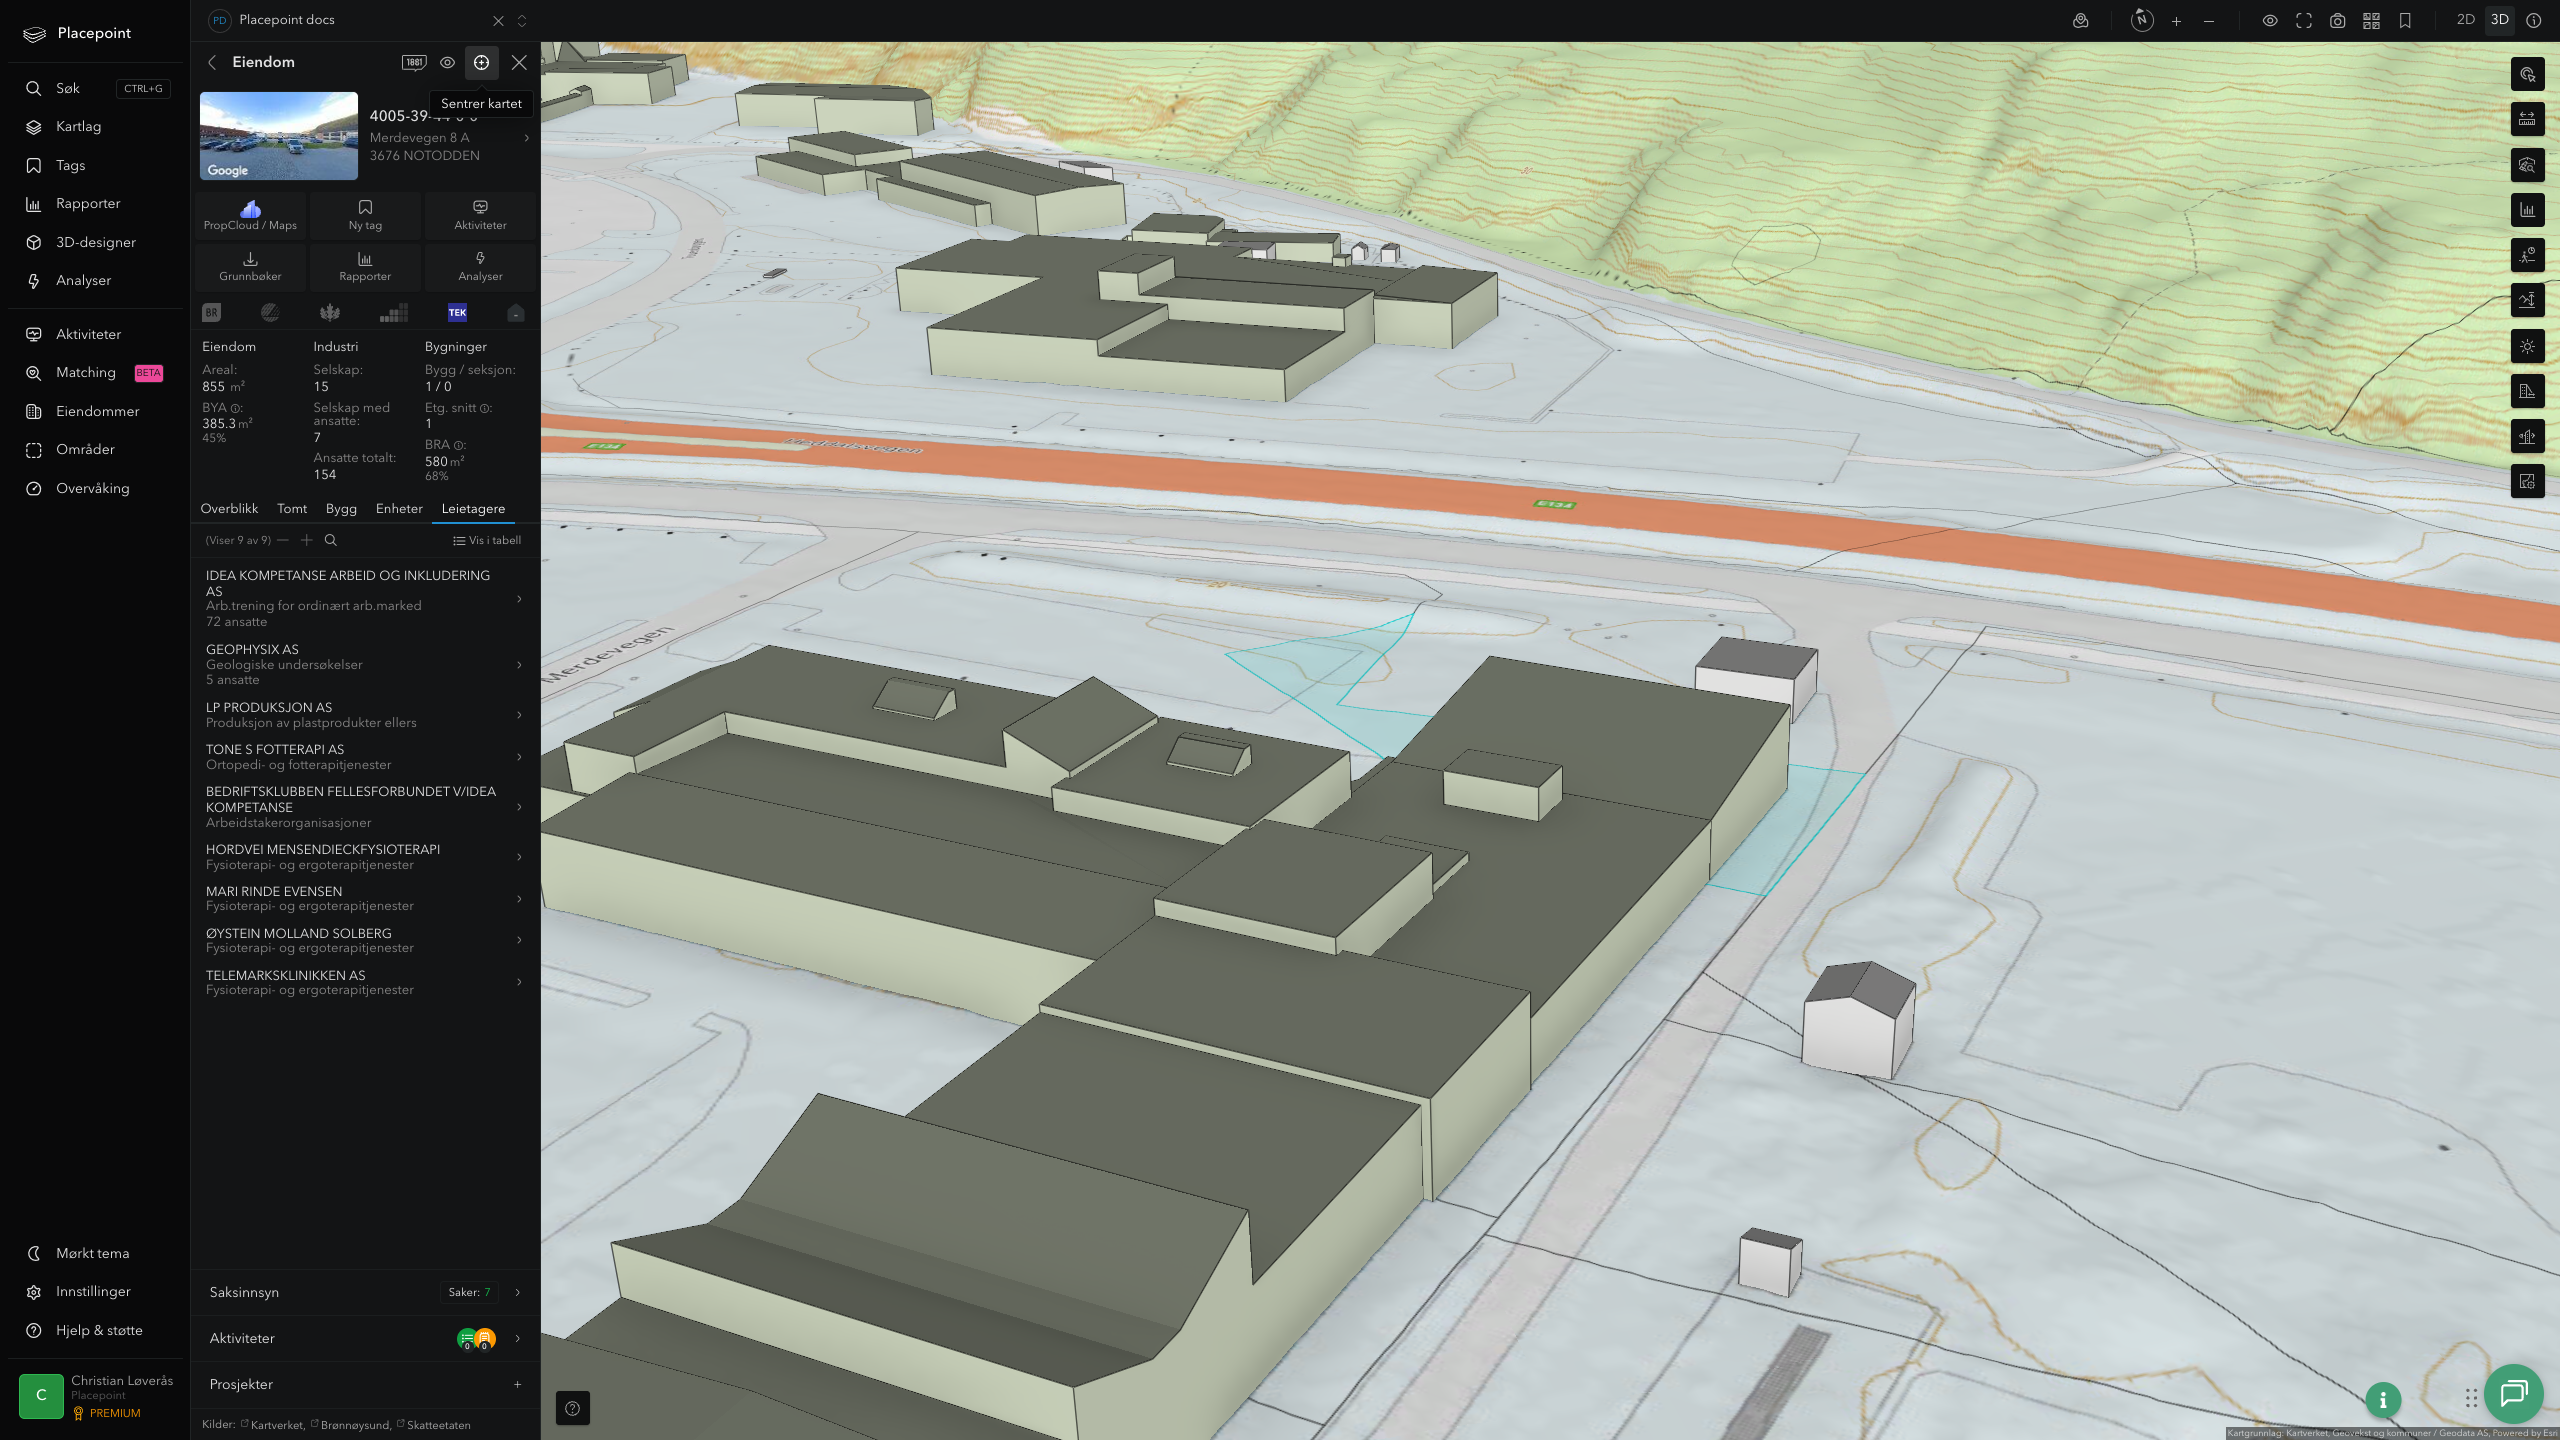
Task: Open the map bookmark icon in the top bar
Action: 2405,21
